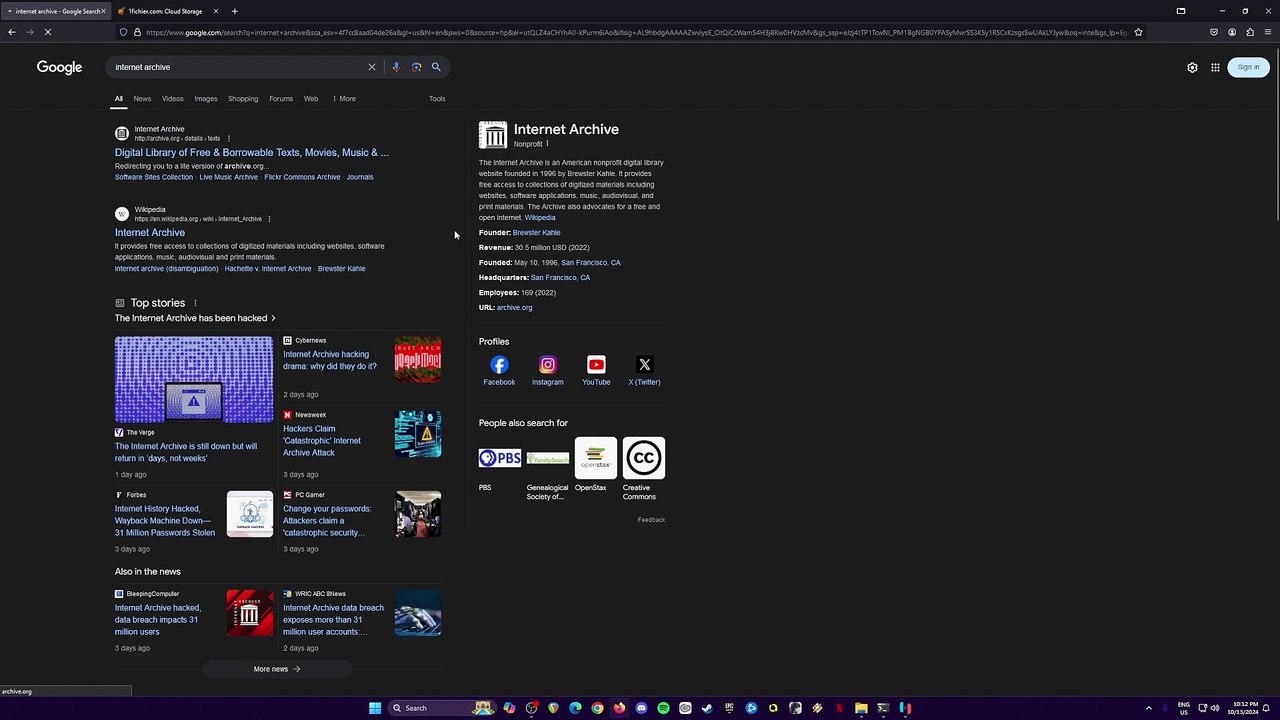Click the search query input field
1280x720 pixels.
coord(238,67)
